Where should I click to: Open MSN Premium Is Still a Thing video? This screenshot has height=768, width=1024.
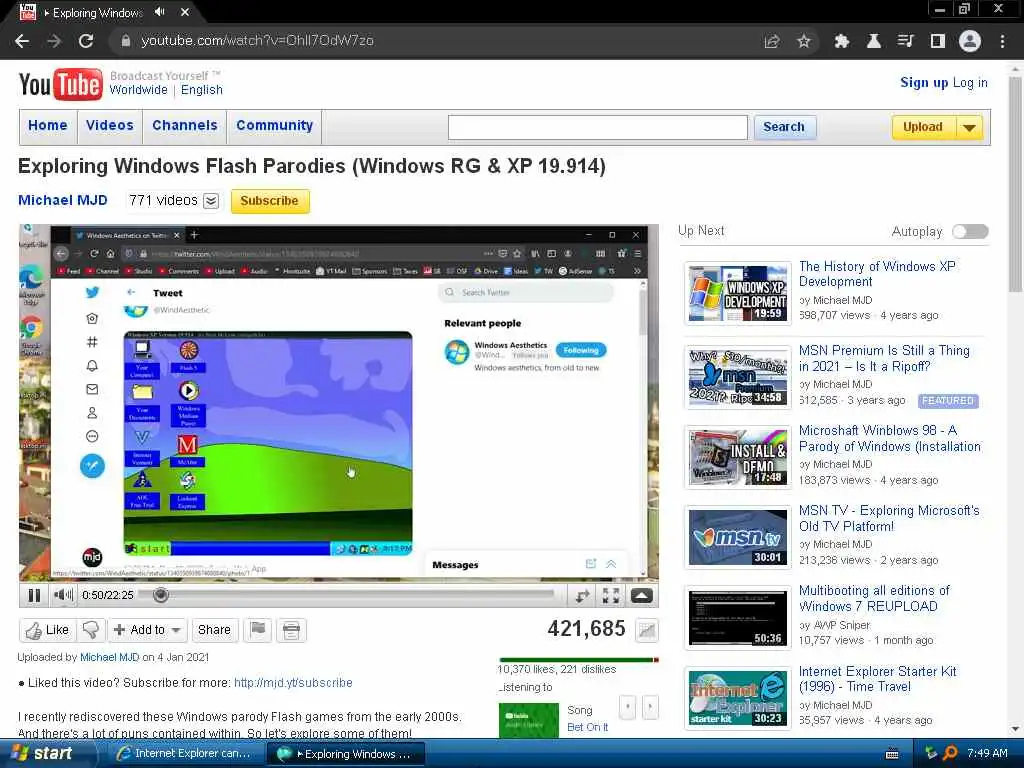pos(884,358)
